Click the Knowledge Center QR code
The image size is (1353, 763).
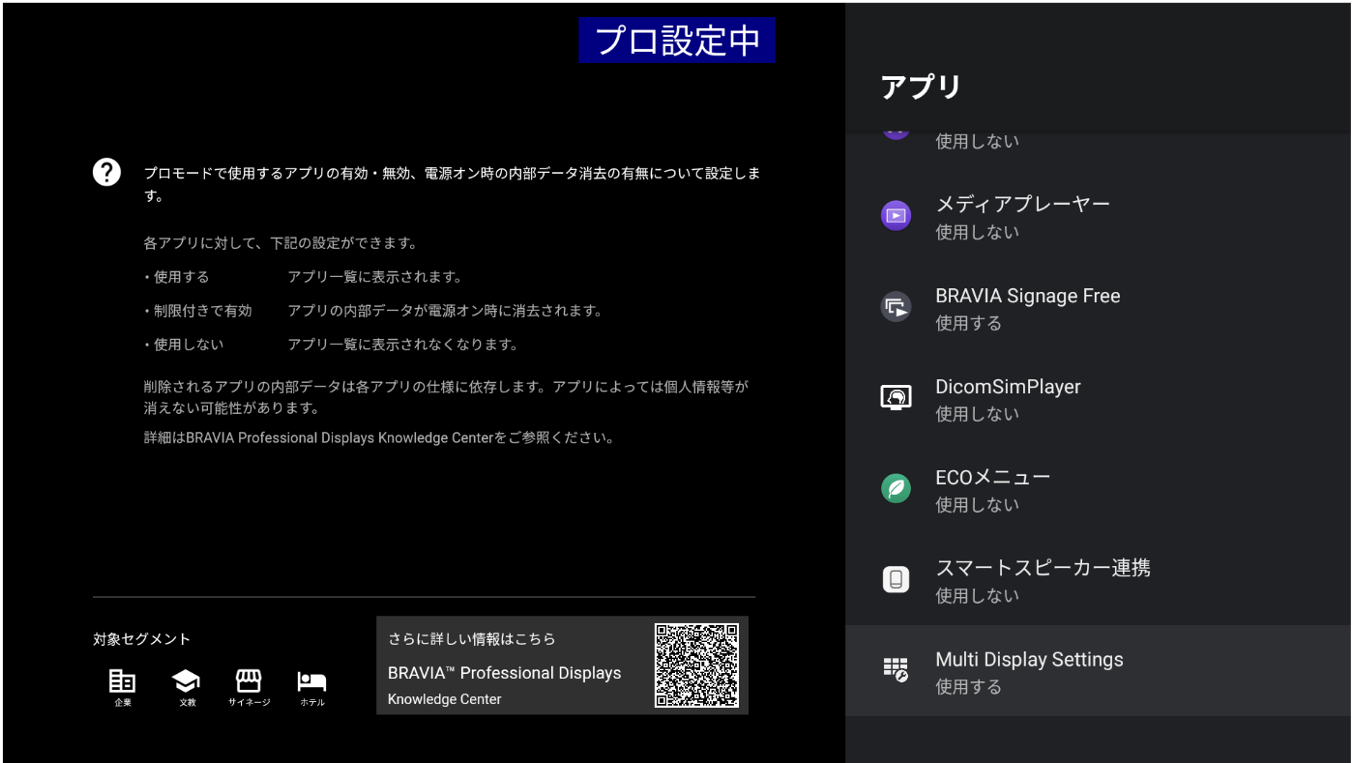coord(696,665)
